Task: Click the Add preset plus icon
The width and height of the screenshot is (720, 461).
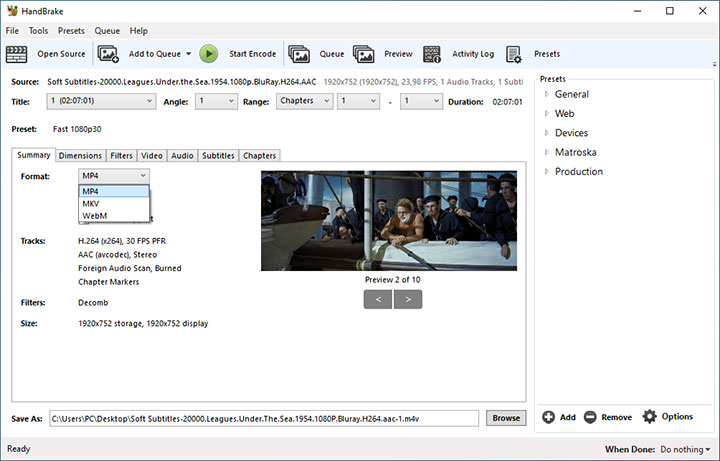Action: (x=548, y=417)
